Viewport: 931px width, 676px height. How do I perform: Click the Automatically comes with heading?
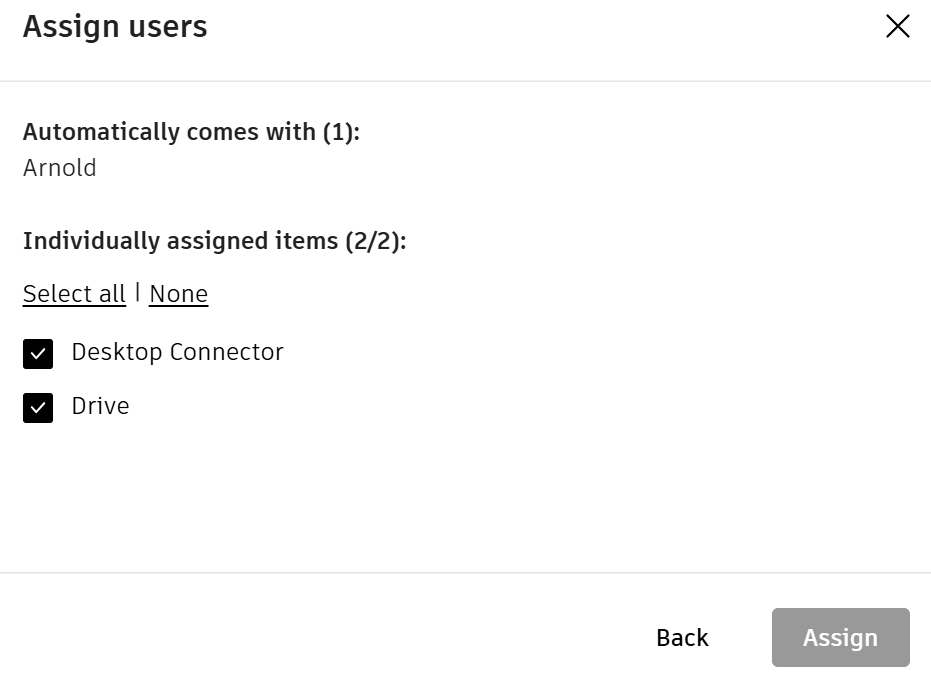191,132
